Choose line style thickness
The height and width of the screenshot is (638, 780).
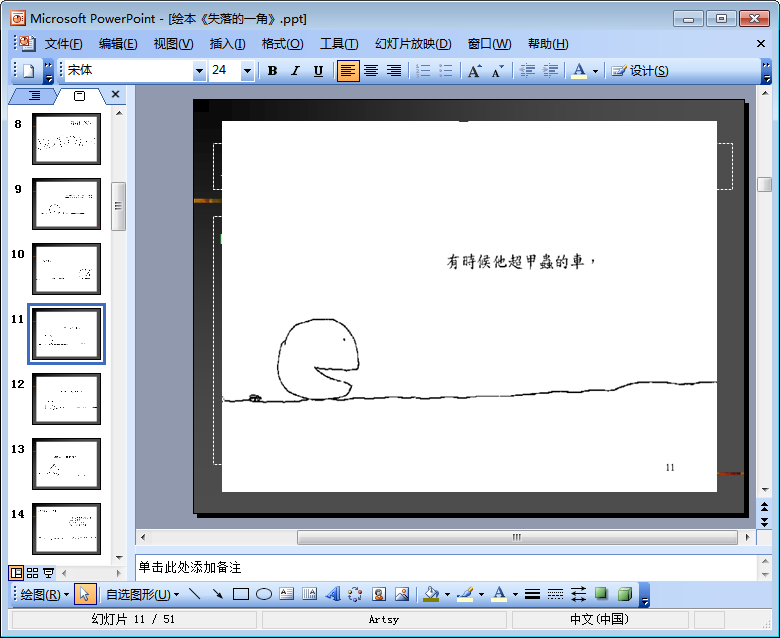coord(532,594)
